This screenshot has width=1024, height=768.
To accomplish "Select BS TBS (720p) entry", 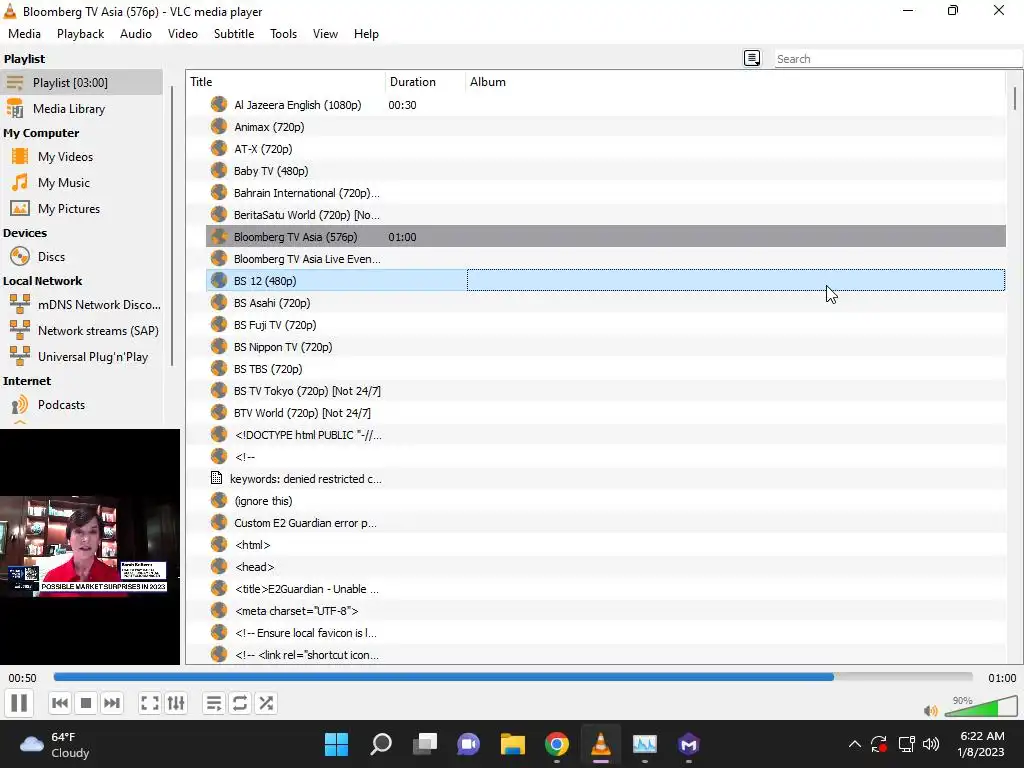I will pyautogui.click(x=605, y=369).
